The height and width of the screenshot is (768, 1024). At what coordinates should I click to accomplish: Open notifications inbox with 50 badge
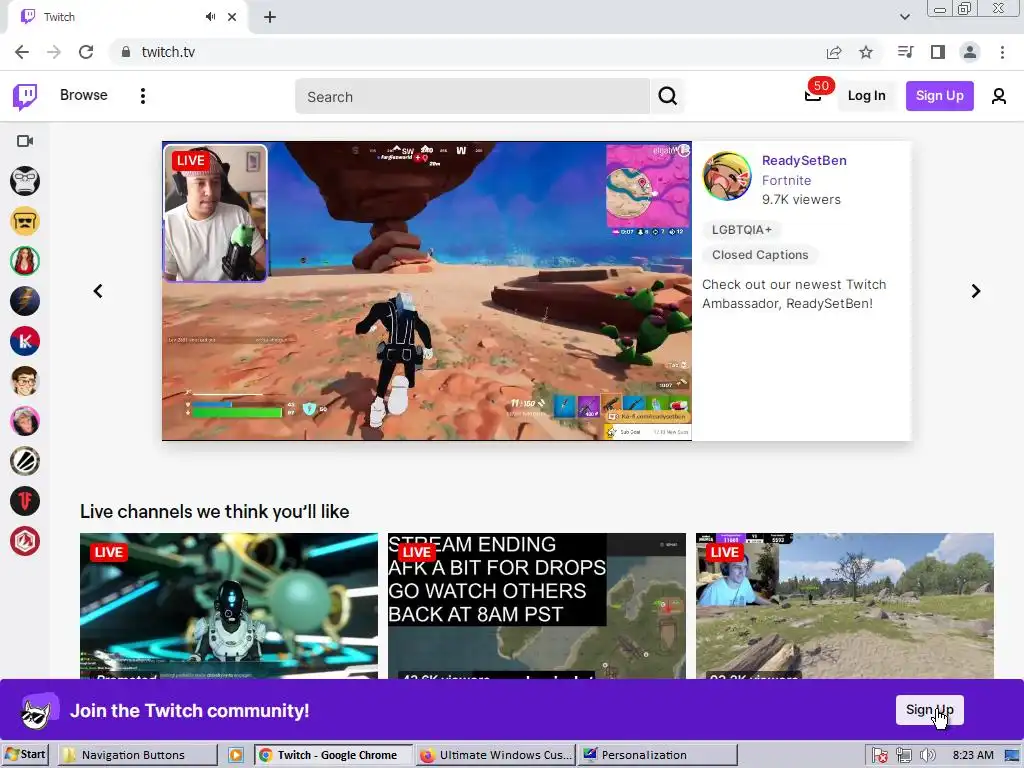pyautogui.click(x=813, y=96)
